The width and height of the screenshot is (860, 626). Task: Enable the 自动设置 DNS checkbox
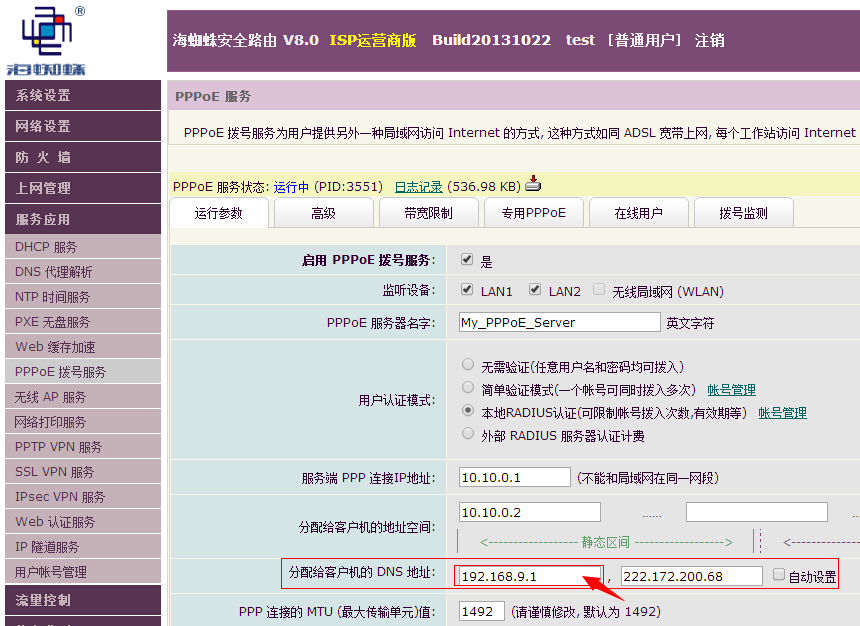779,575
